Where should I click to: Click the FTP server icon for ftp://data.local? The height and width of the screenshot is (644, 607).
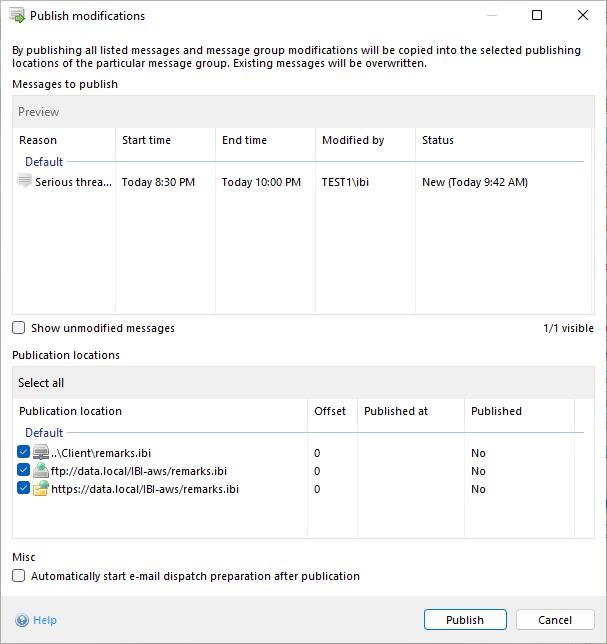[41, 471]
